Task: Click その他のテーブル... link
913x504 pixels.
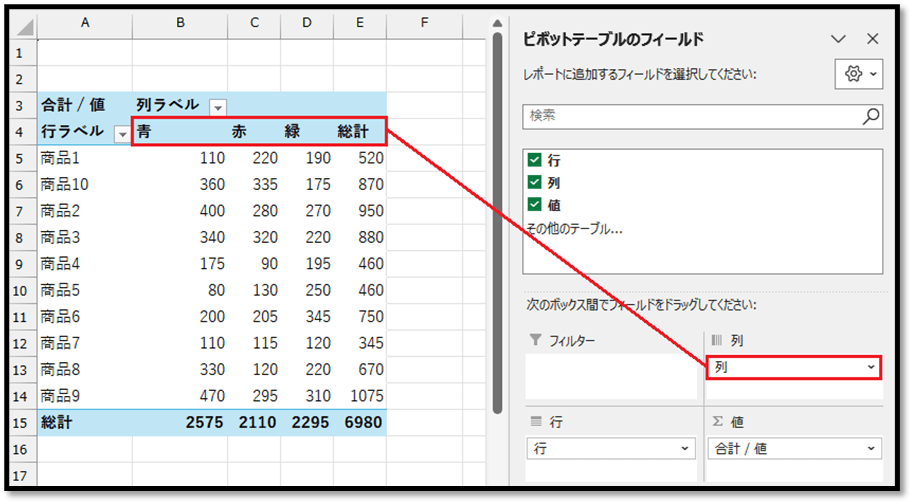Action: [573, 228]
